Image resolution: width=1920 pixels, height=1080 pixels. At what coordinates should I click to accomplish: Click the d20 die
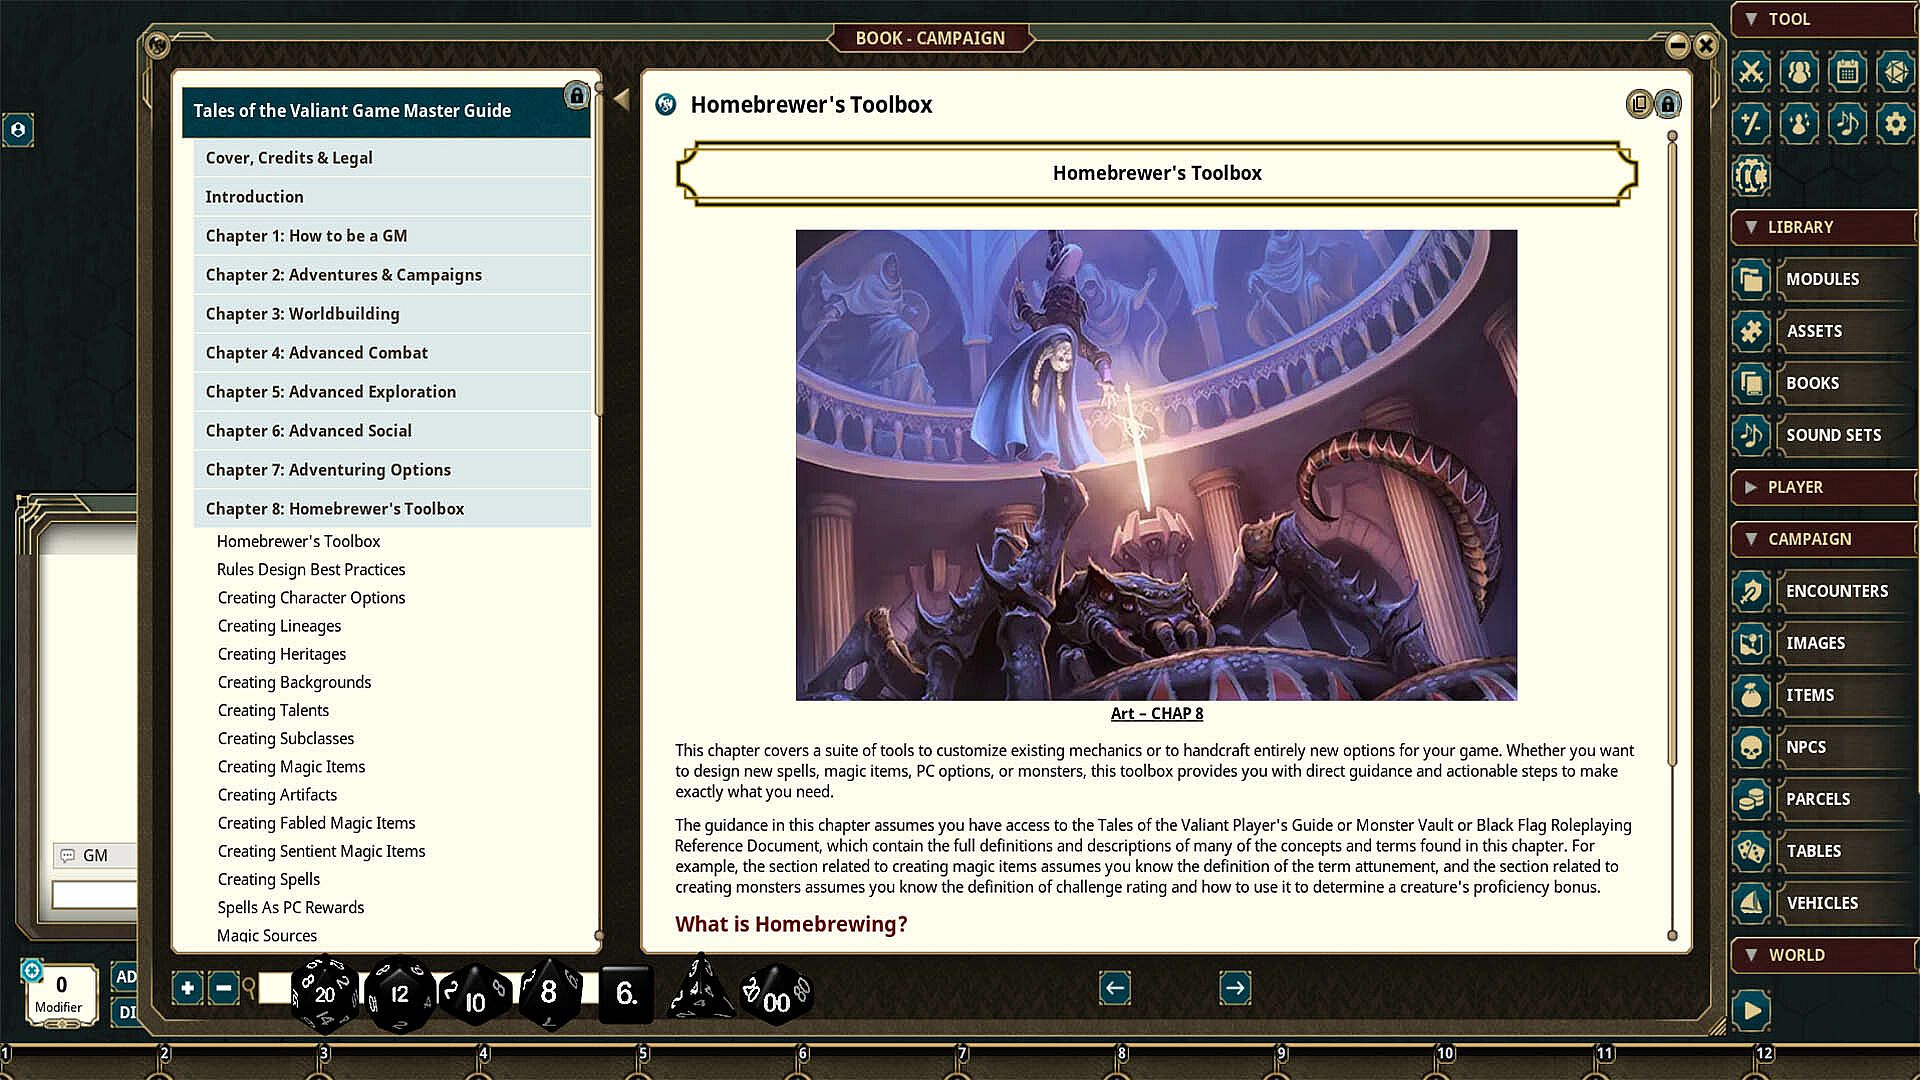324,993
